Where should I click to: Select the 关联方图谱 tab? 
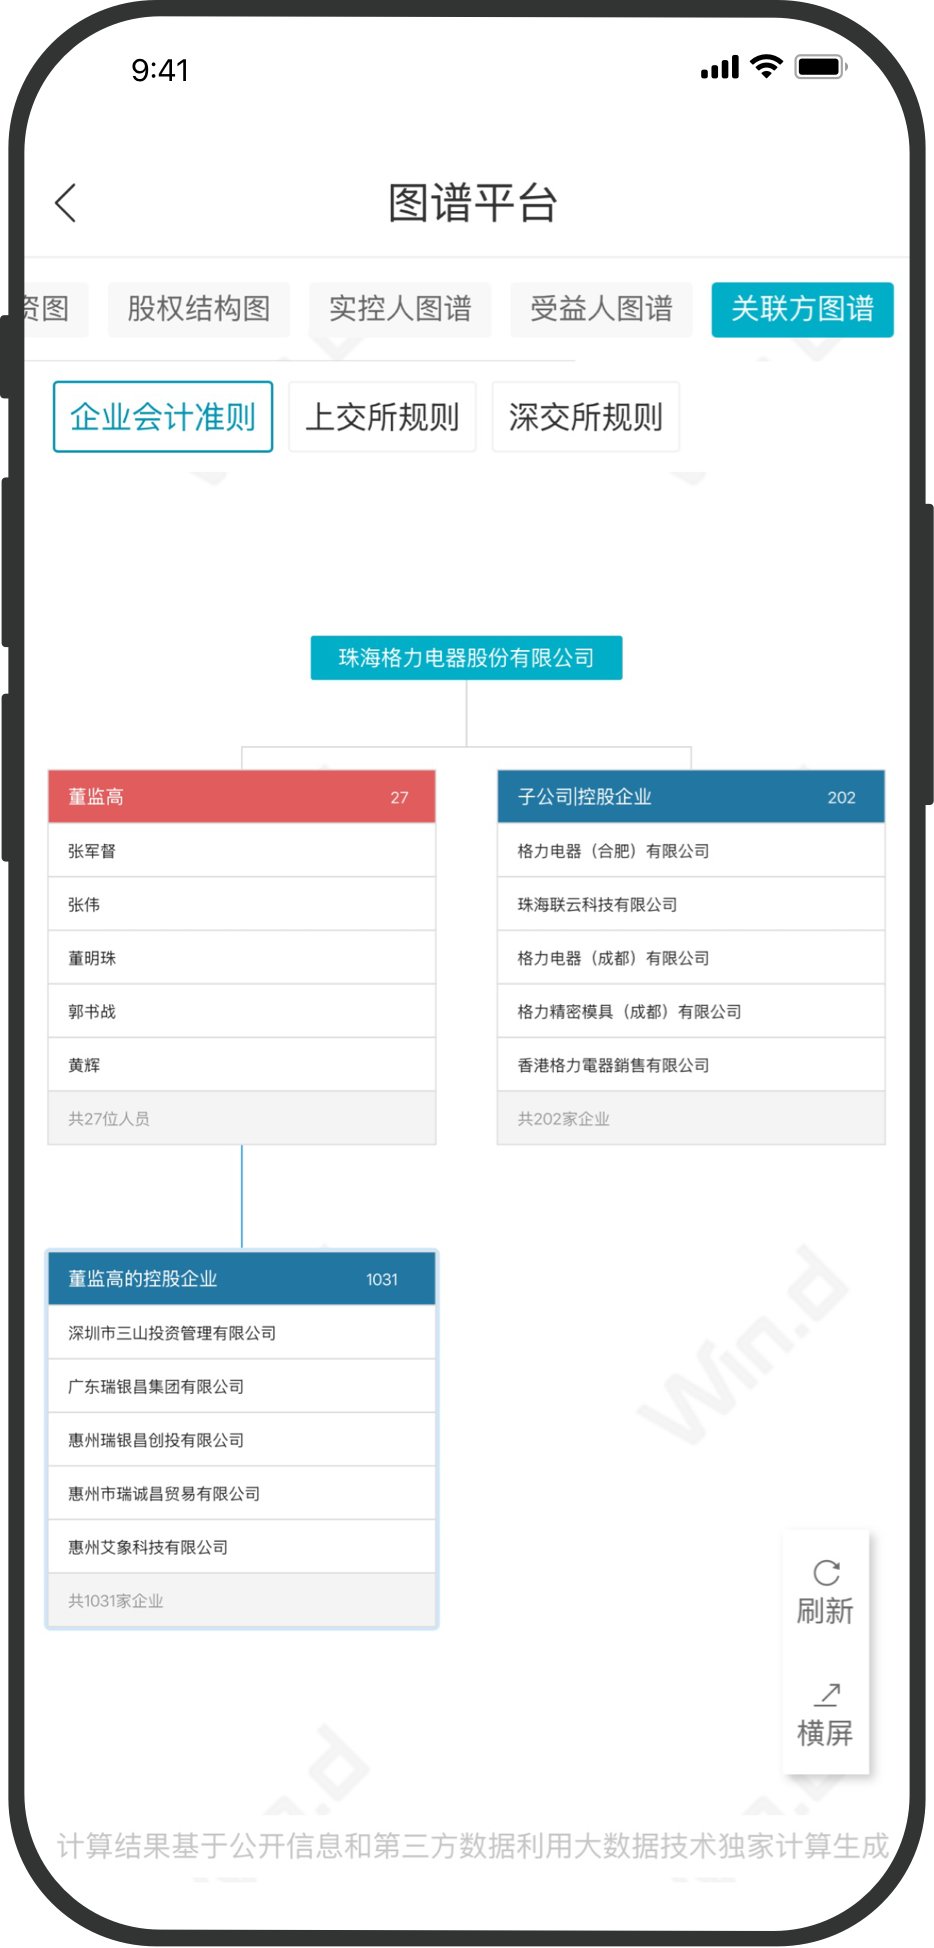click(802, 309)
